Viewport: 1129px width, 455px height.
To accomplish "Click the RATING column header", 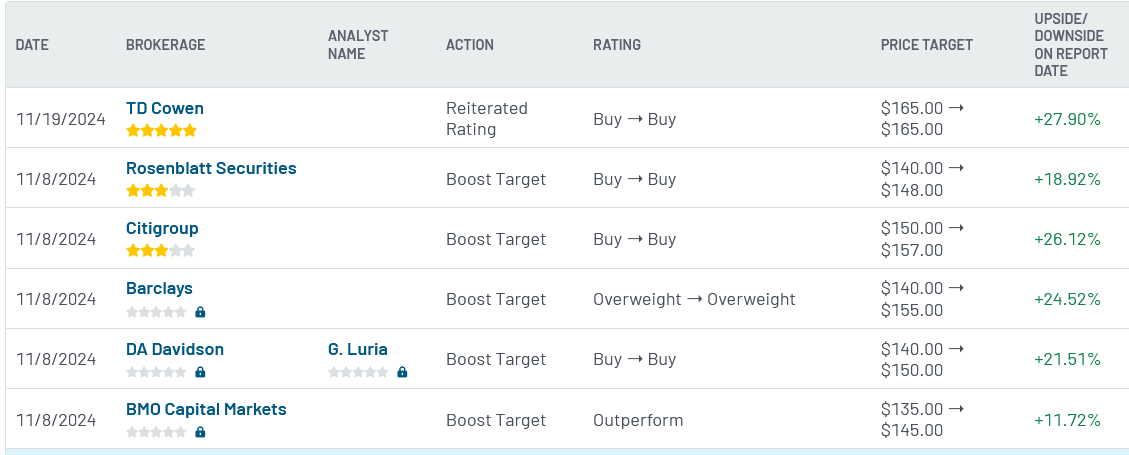I will [617, 45].
